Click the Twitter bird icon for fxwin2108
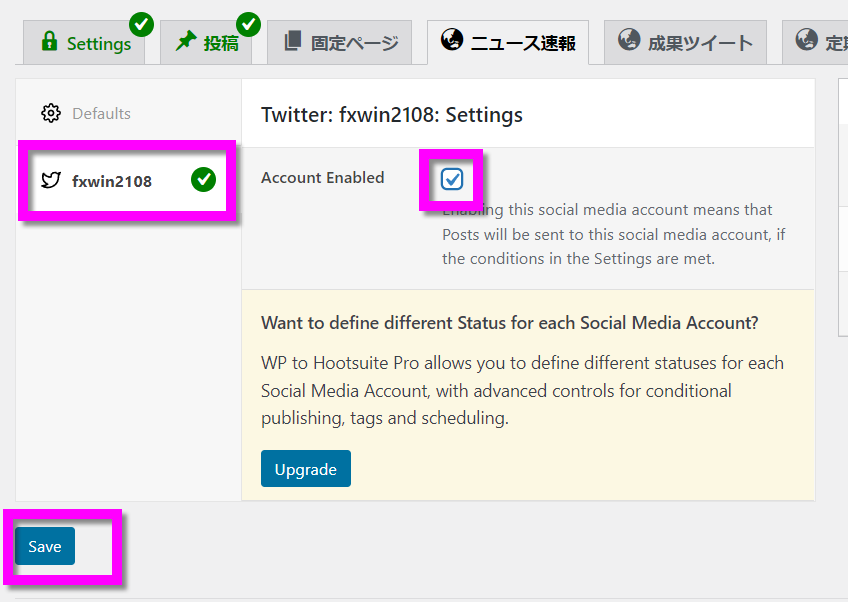 [x=51, y=180]
